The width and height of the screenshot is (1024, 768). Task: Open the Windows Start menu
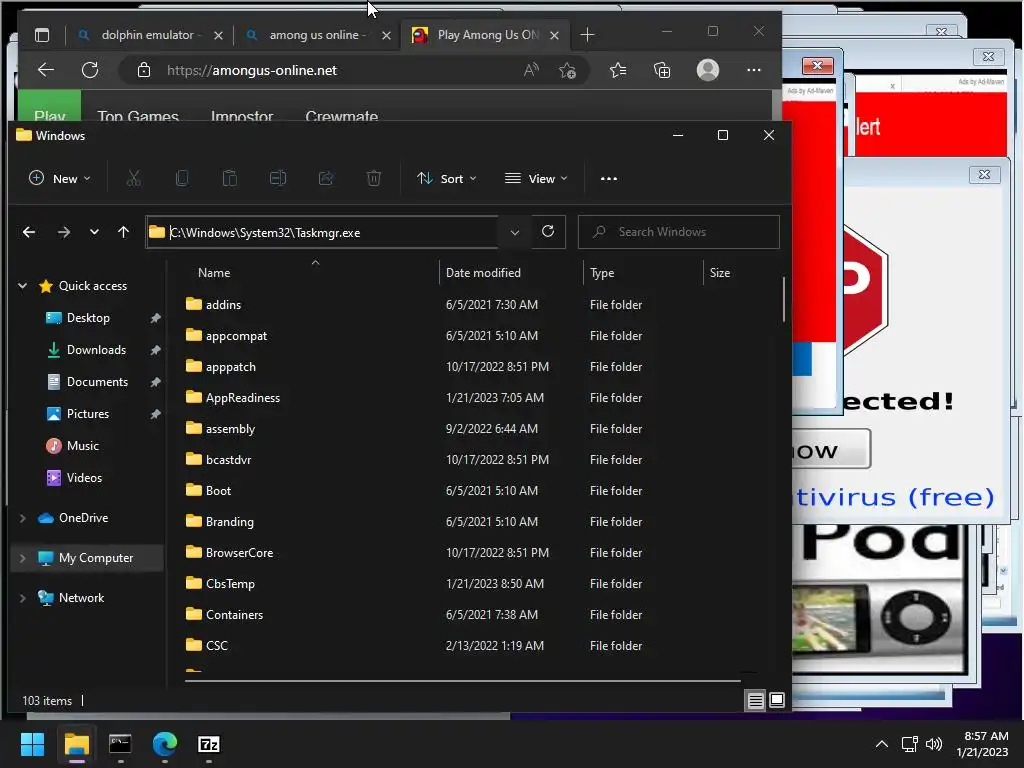pos(32,744)
